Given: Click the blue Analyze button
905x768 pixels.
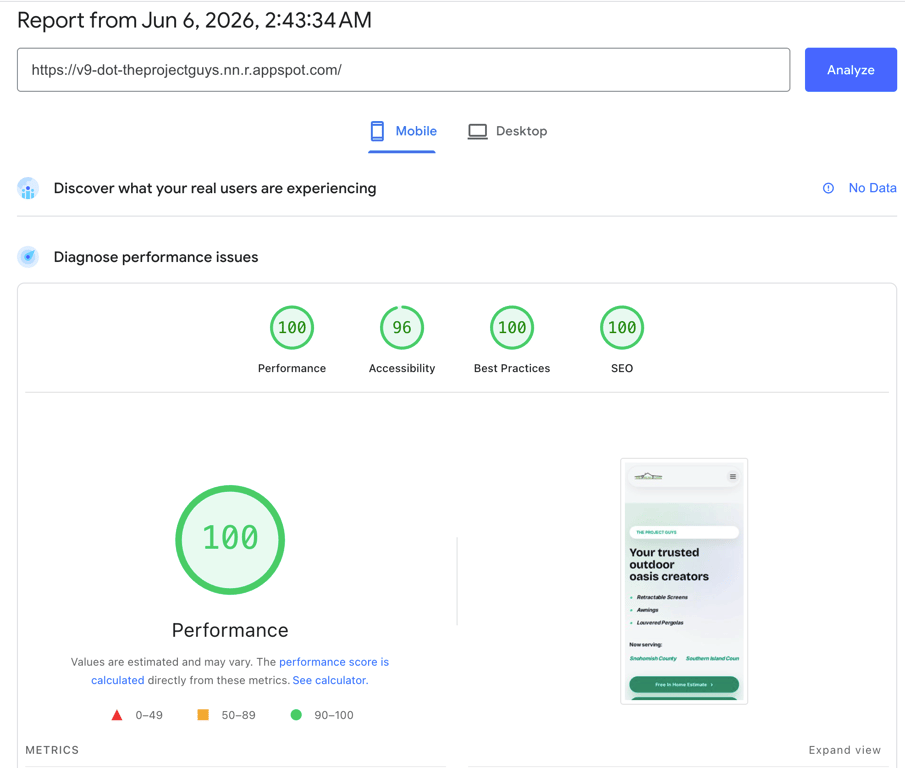Looking at the screenshot, I should 850,70.
